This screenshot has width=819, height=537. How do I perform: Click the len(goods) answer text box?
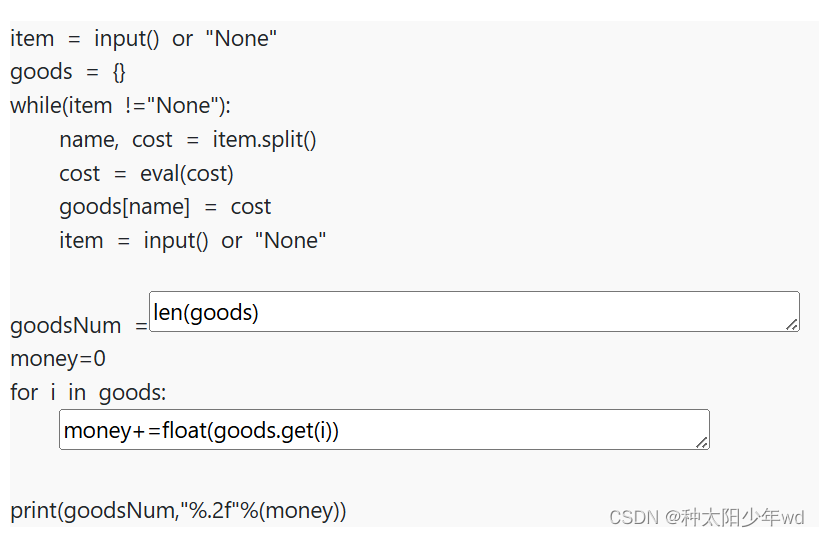[x=474, y=312]
